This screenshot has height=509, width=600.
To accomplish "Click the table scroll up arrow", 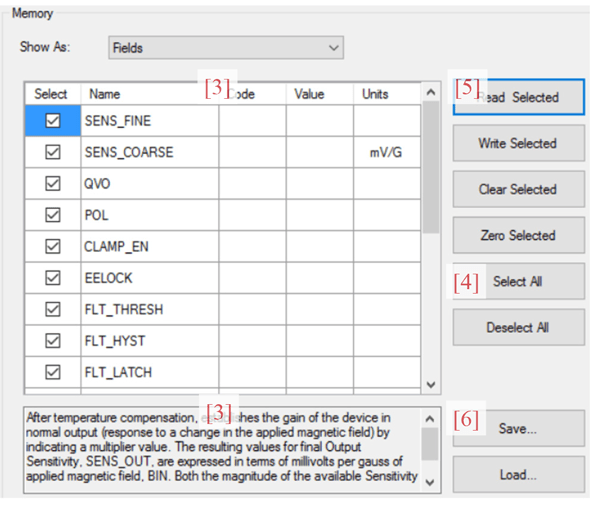I will (x=431, y=92).
